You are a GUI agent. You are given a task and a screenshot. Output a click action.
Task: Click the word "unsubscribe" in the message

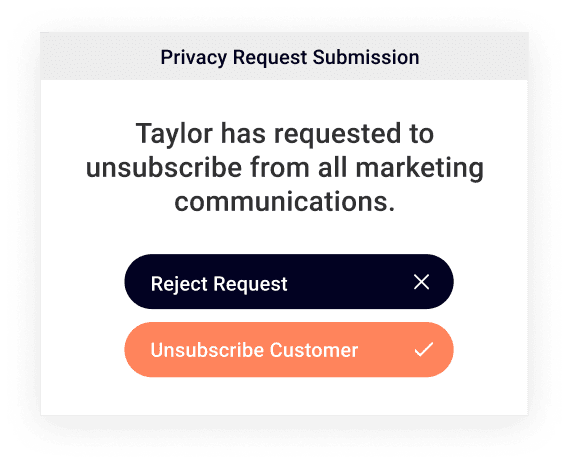(164, 168)
